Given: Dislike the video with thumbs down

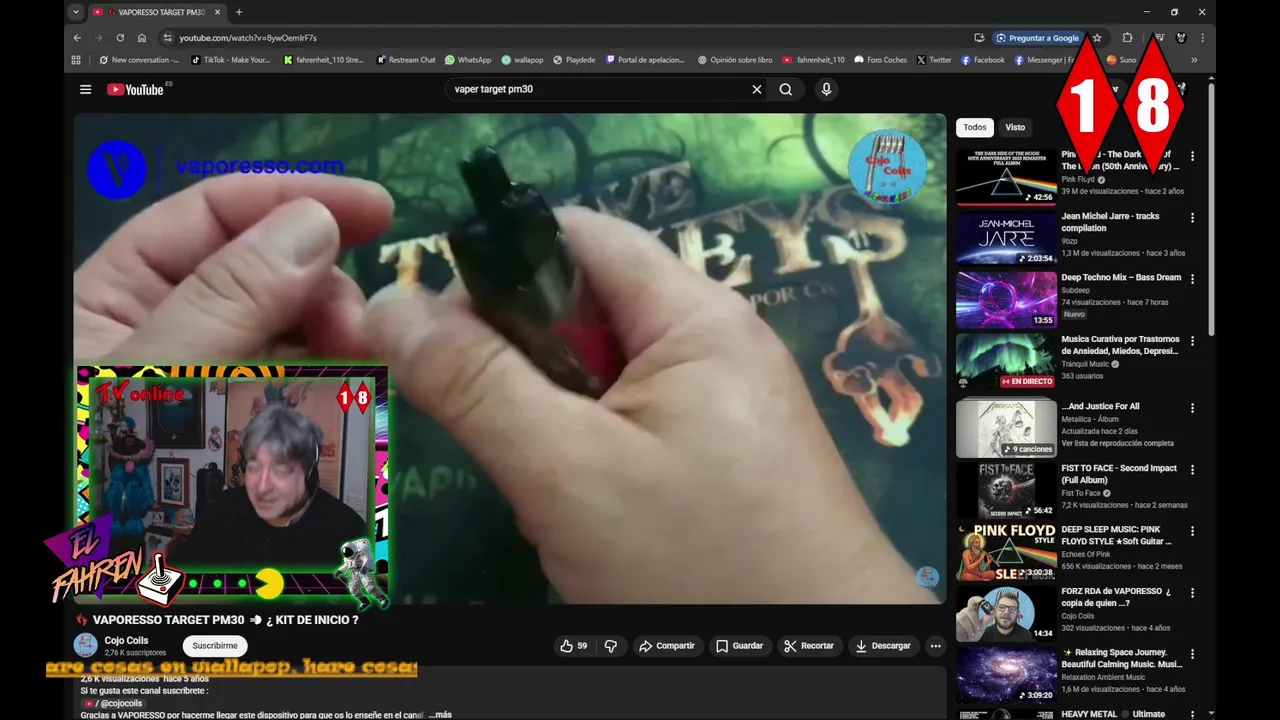Looking at the screenshot, I should (611, 646).
